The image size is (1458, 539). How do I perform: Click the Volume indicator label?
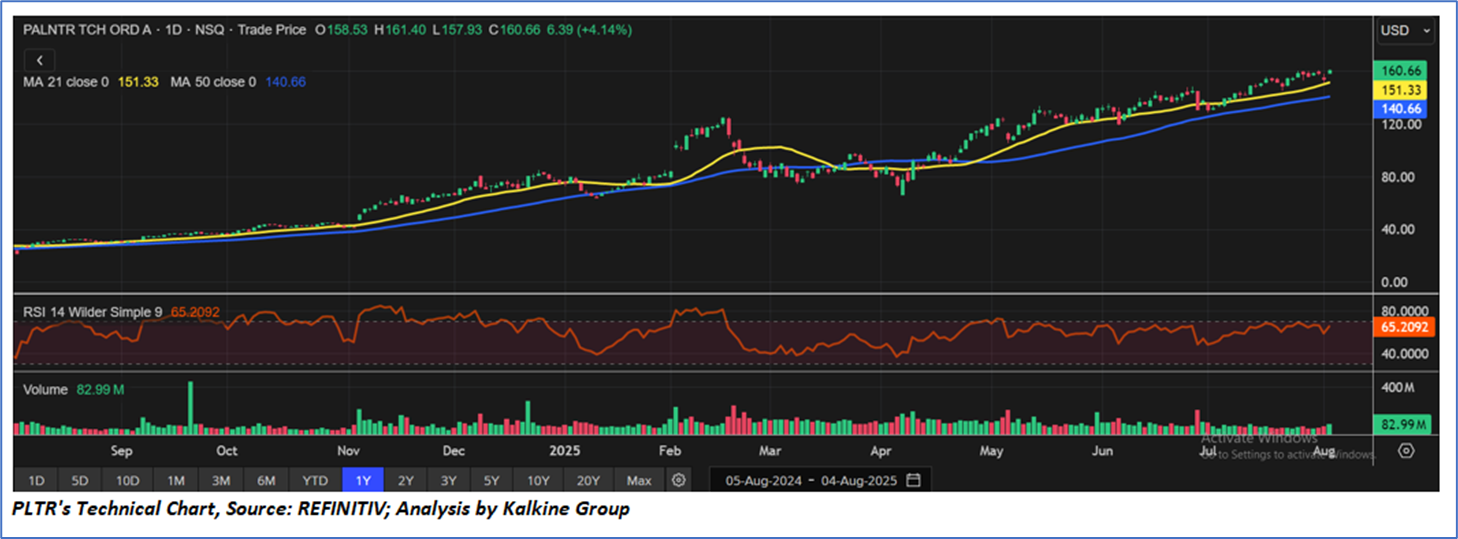click(x=45, y=390)
